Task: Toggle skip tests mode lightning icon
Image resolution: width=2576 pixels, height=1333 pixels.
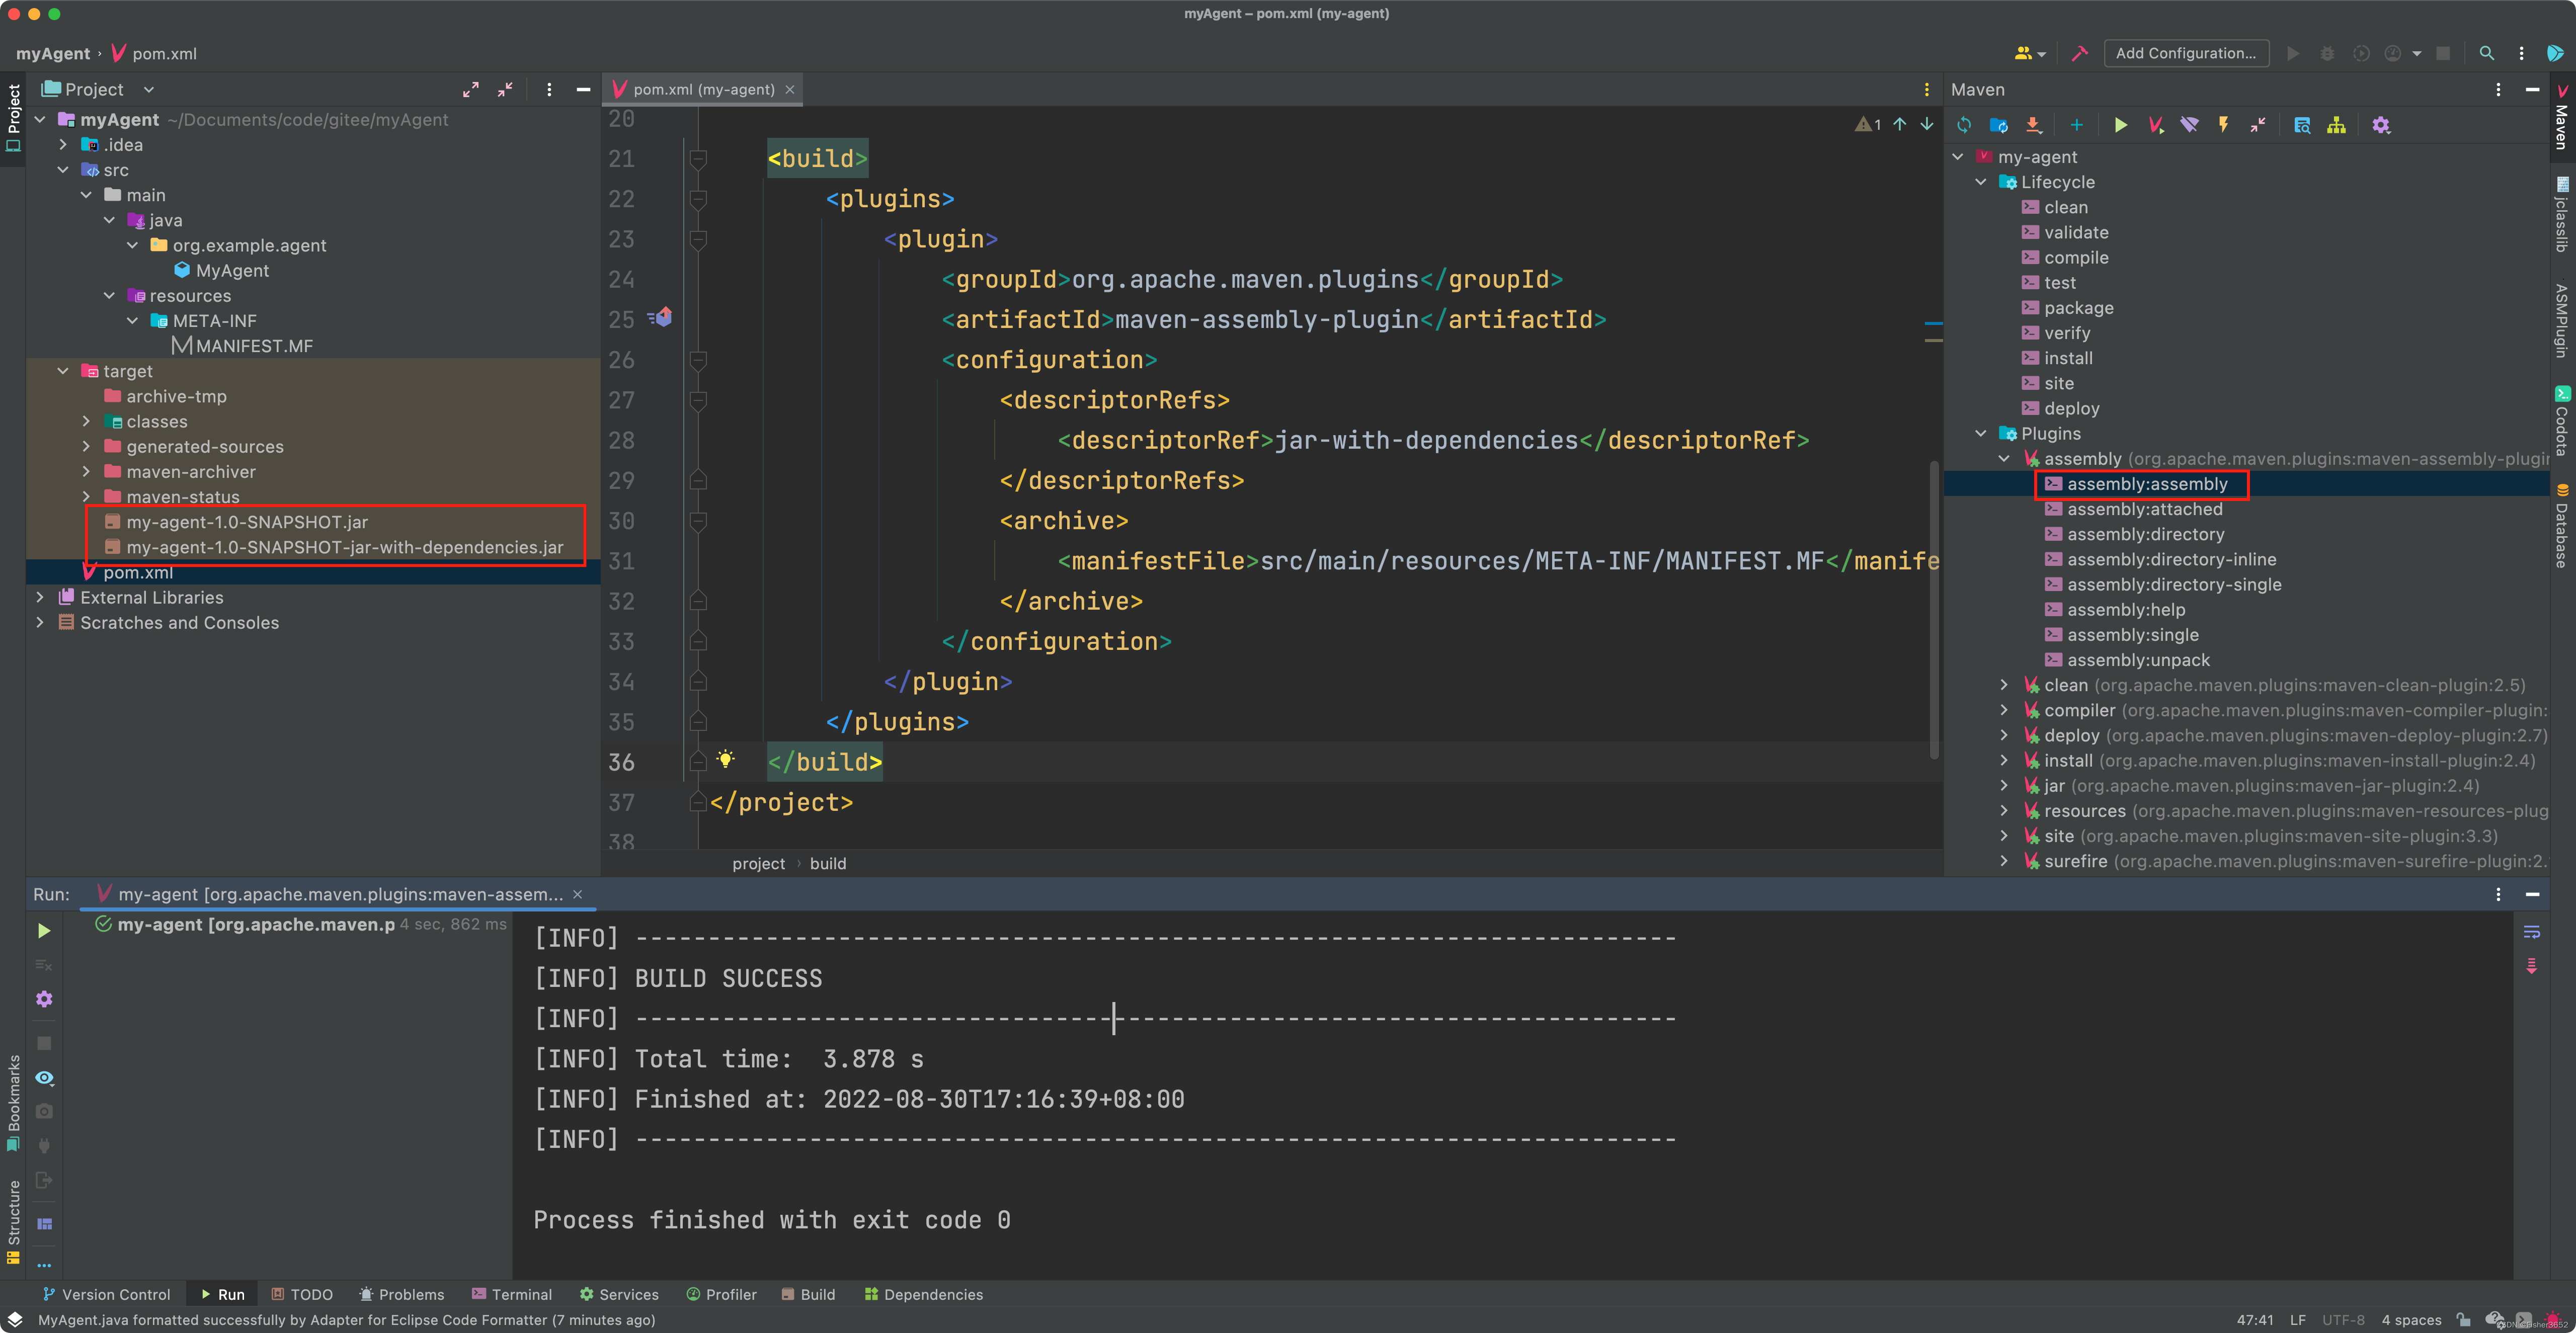Action: pos(2223,125)
